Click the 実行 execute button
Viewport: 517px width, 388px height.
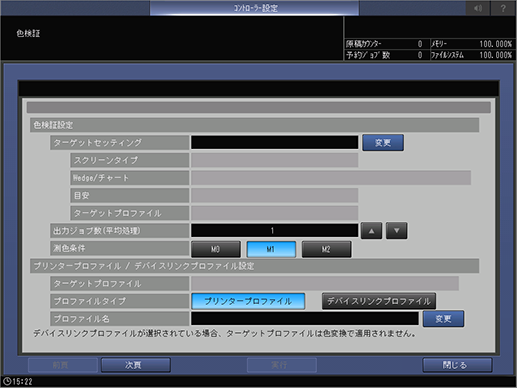282,365
